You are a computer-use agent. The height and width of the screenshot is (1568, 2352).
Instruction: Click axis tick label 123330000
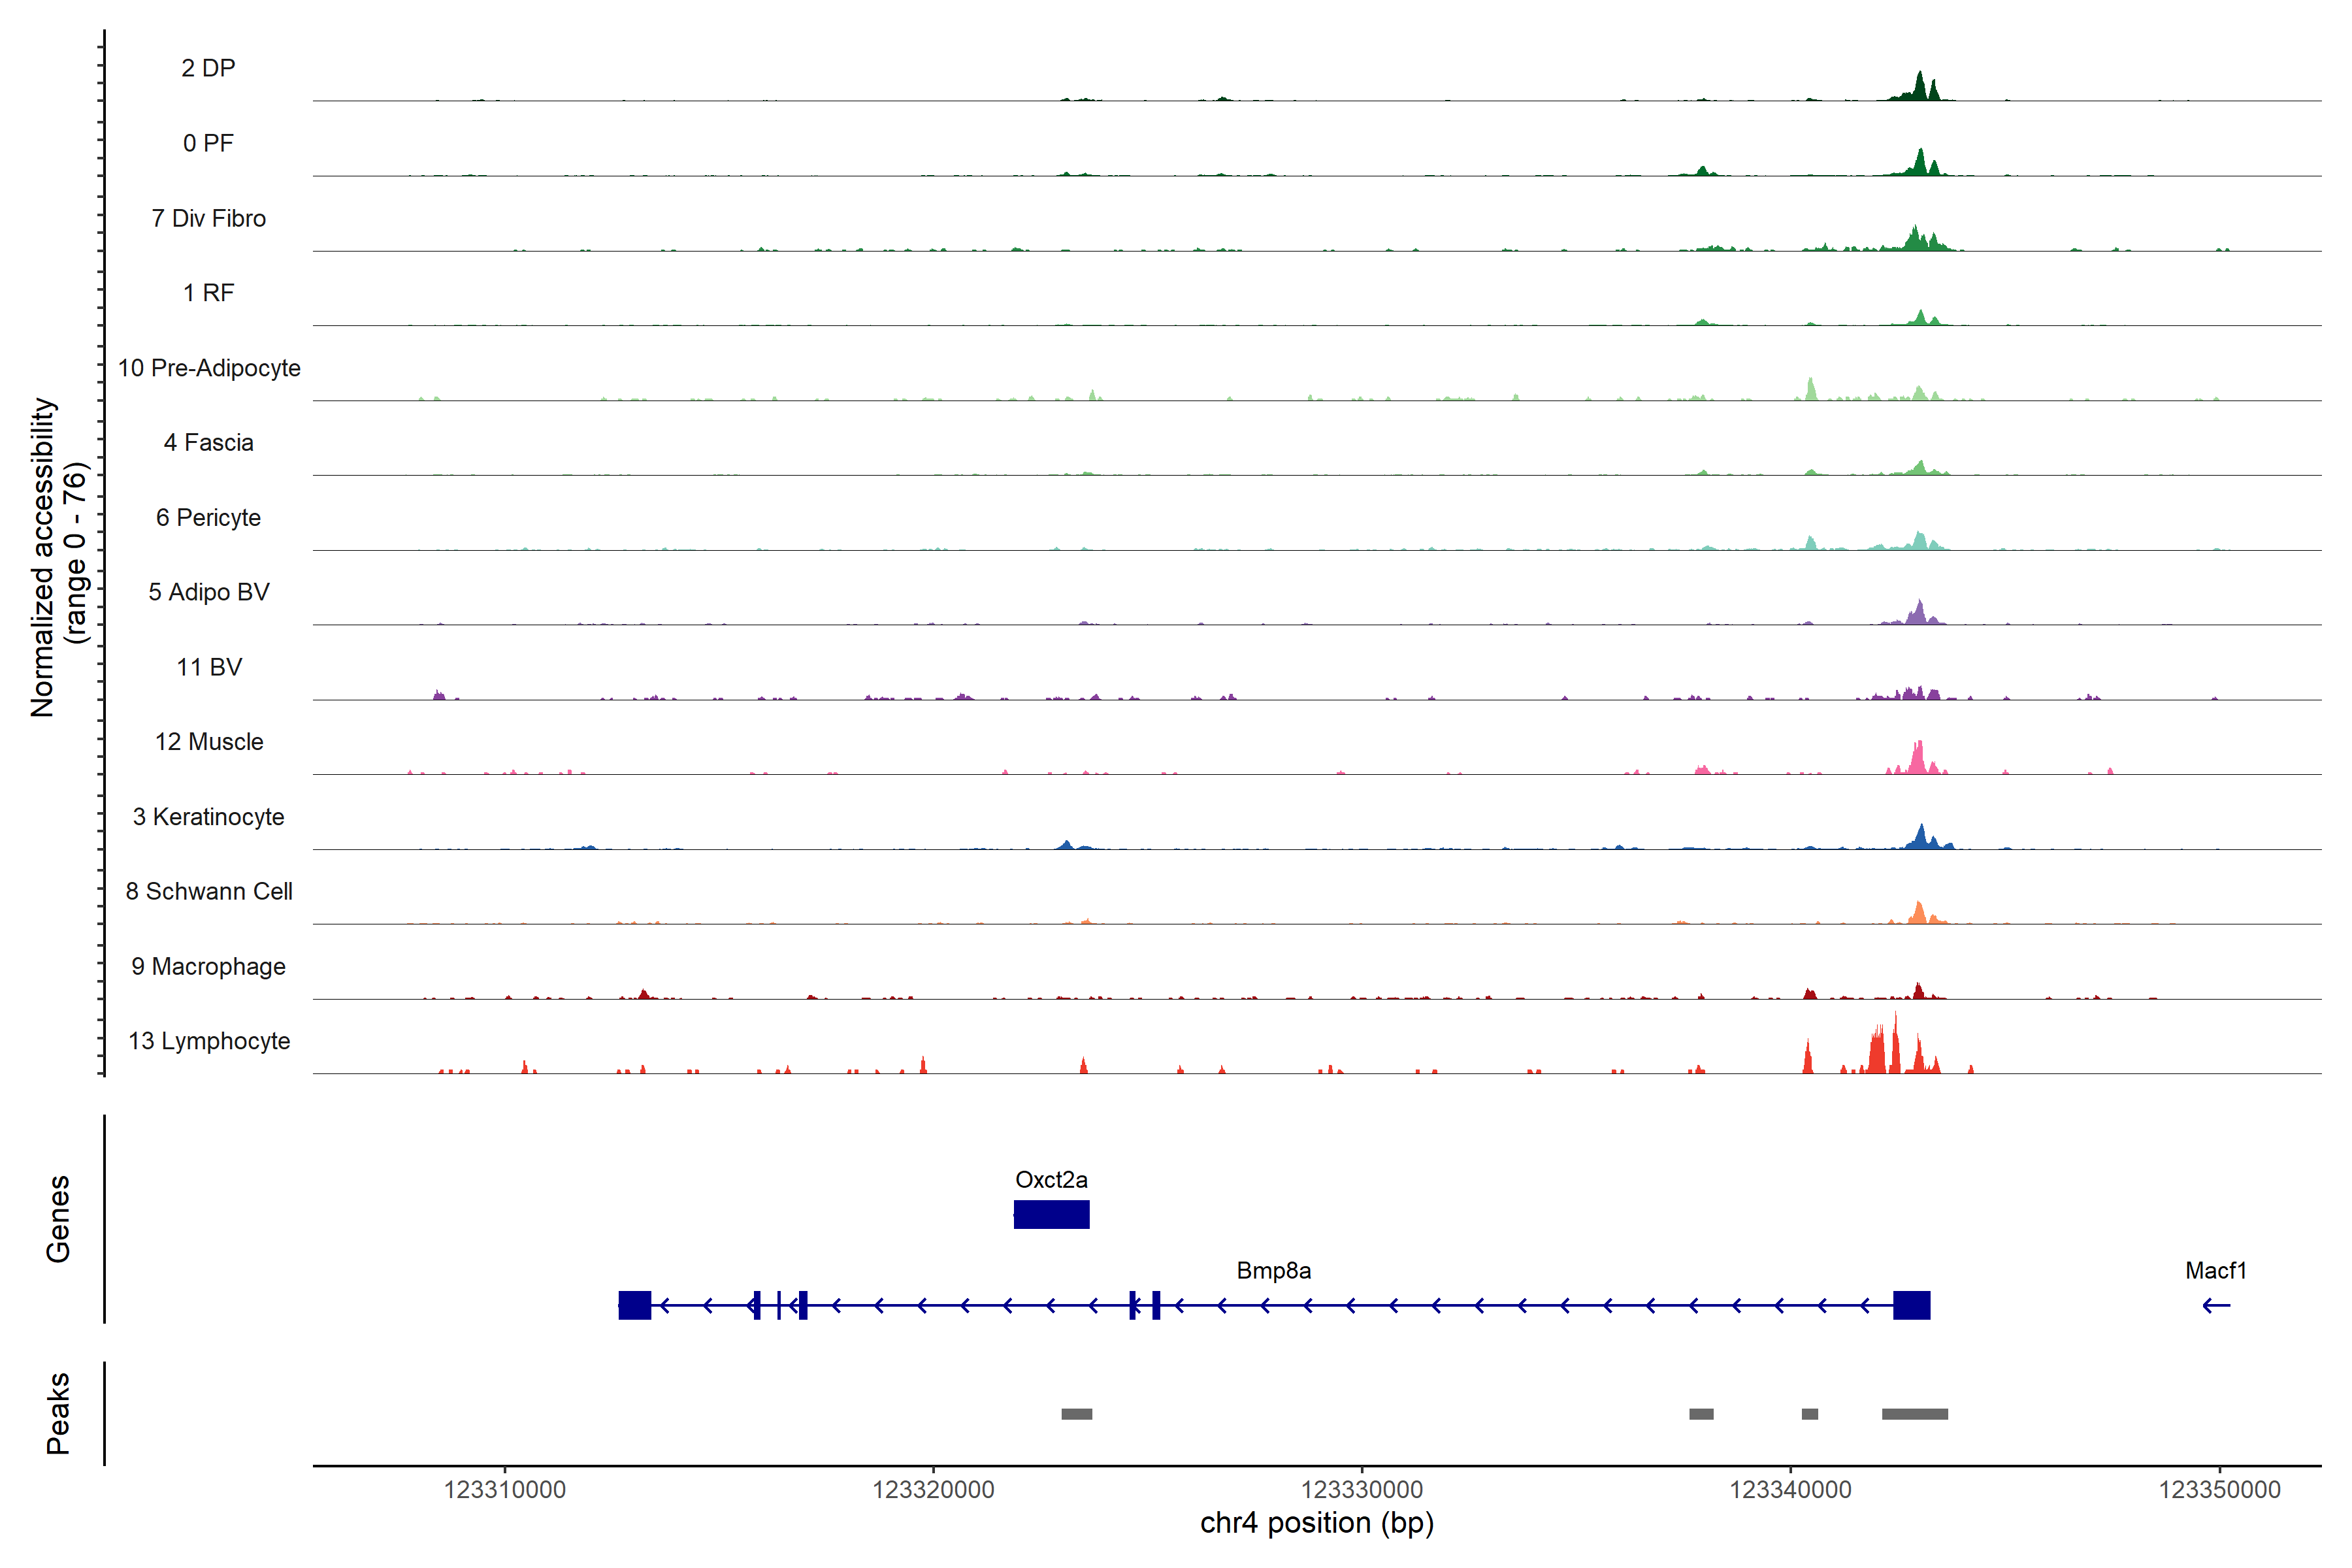coord(1361,1489)
